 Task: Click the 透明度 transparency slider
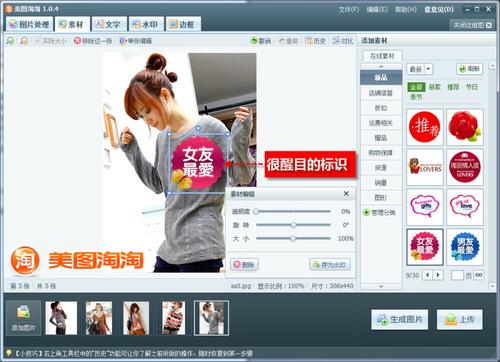pyautogui.click(x=293, y=211)
